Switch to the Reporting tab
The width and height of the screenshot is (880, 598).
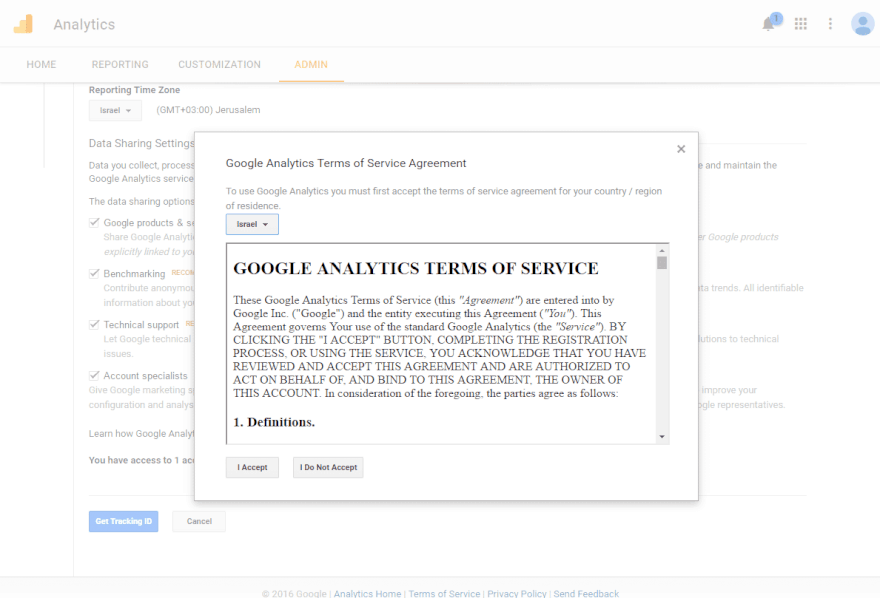(120, 65)
